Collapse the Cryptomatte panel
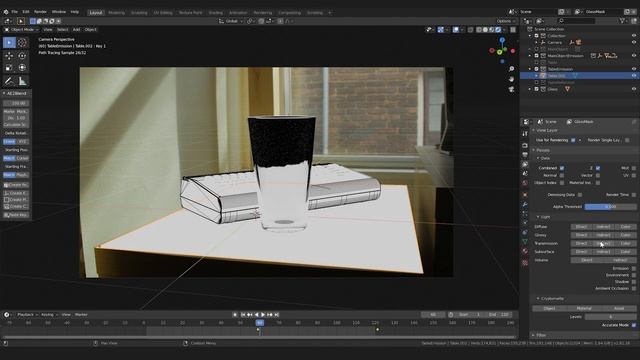This screenshot has width=640, height=360. click(538, 299)
